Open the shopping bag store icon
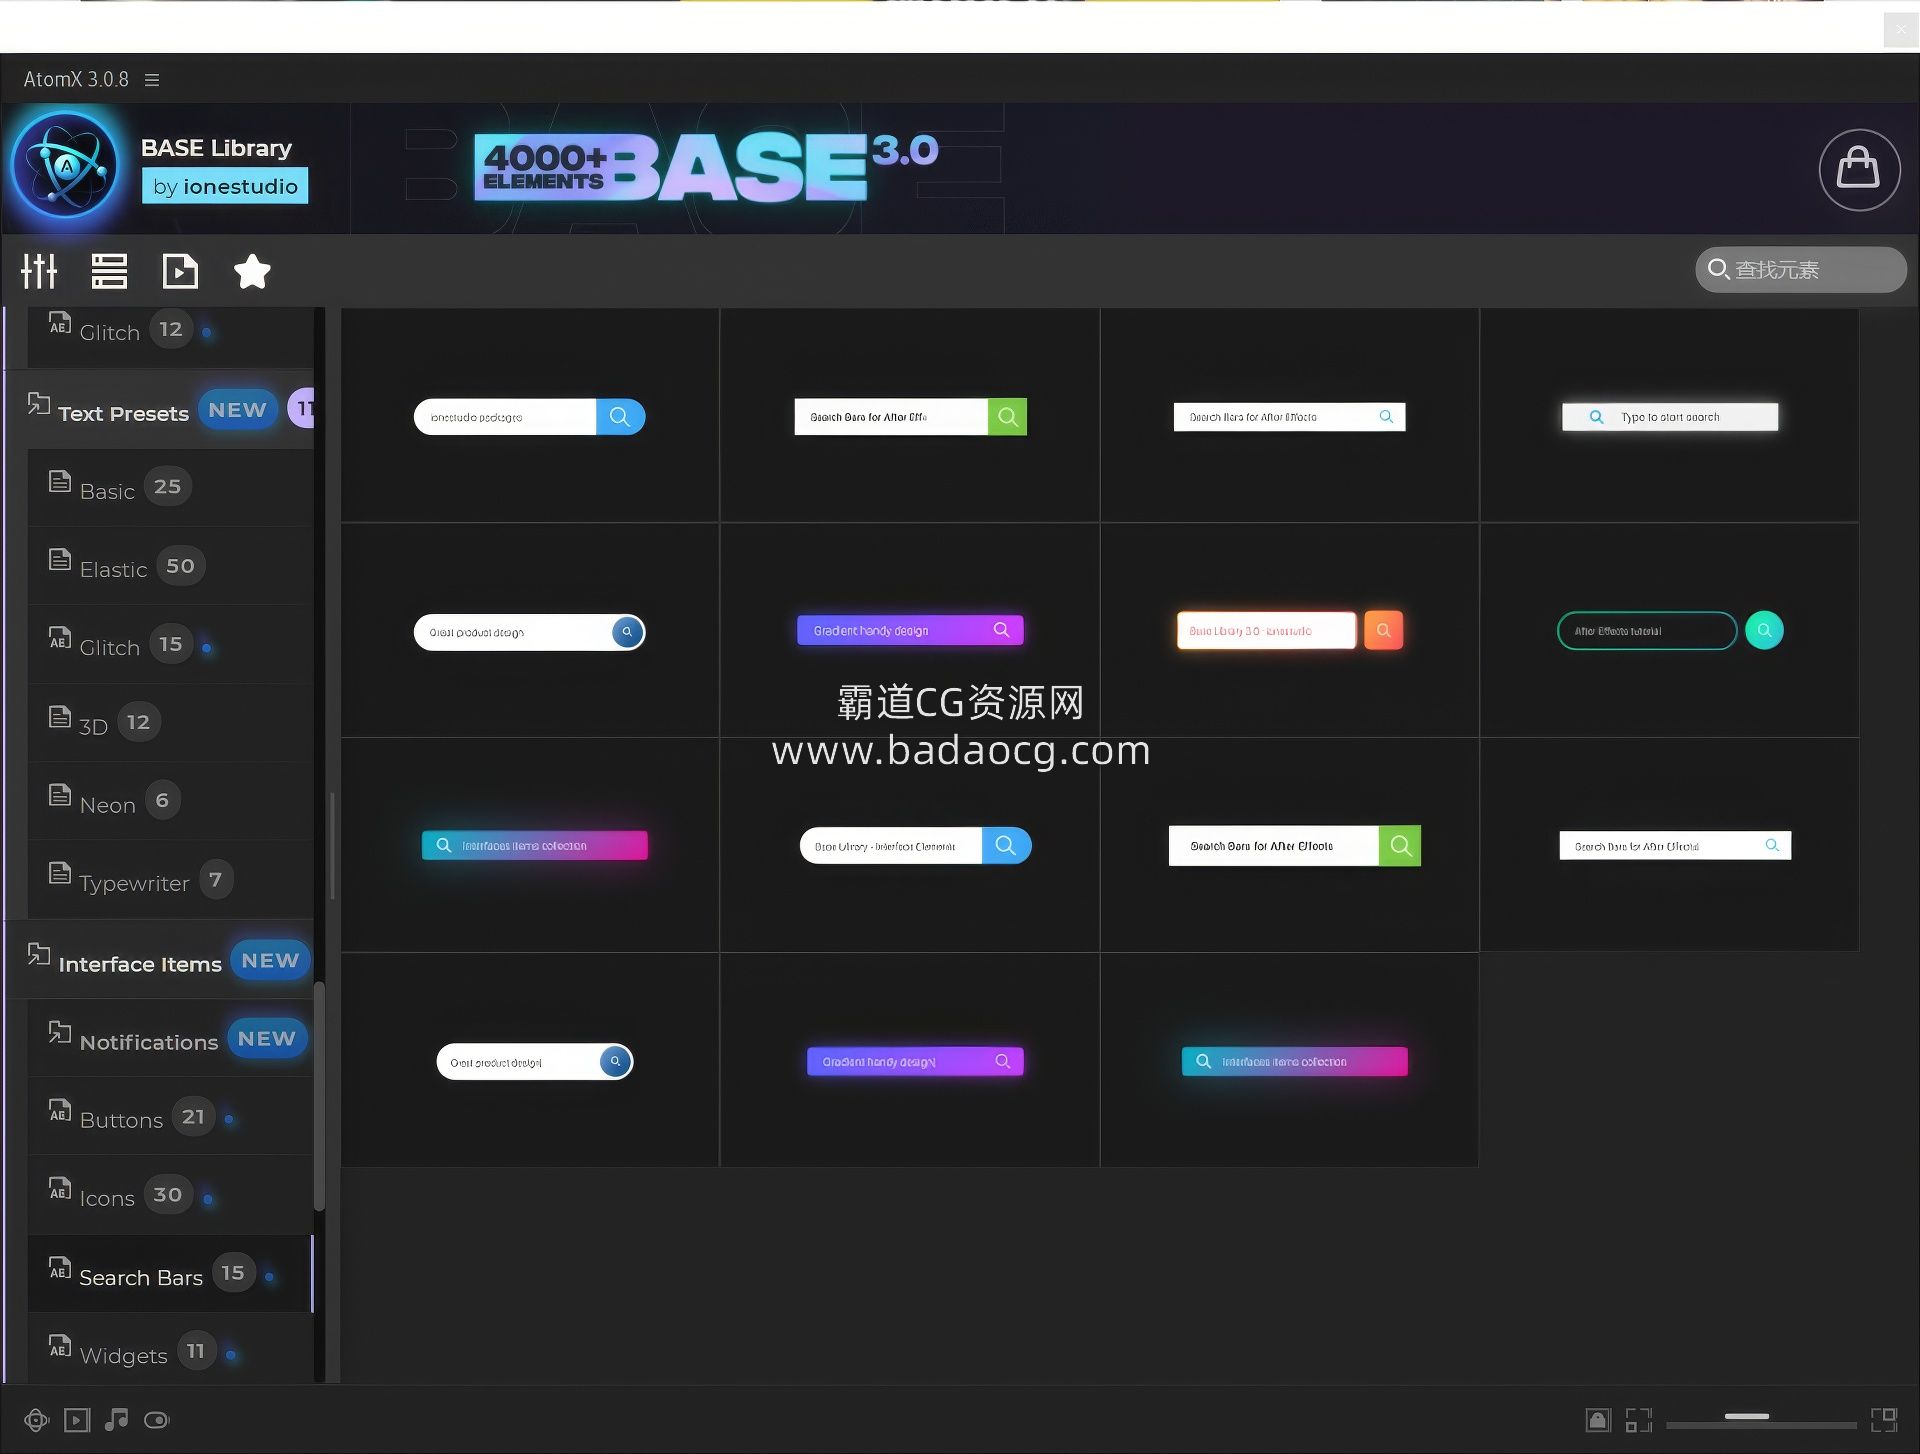The image size is (1920, 1454). (x=1859, y=170)
